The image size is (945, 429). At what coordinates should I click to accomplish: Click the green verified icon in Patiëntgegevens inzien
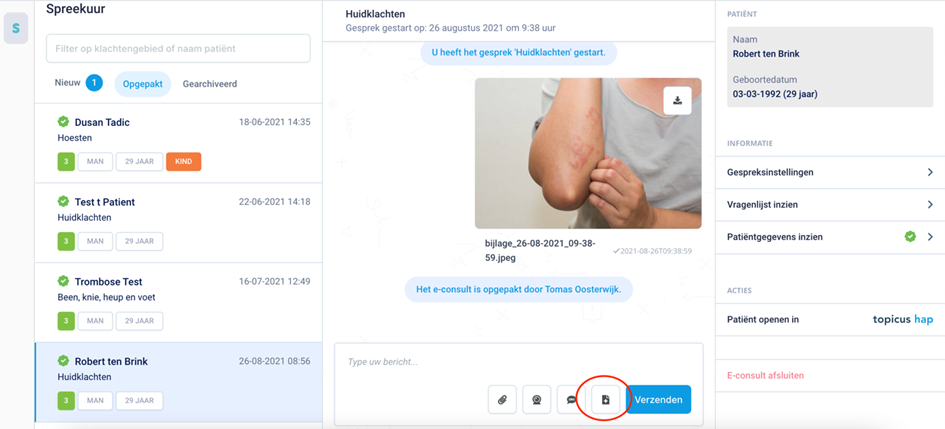tap(910, 237)
